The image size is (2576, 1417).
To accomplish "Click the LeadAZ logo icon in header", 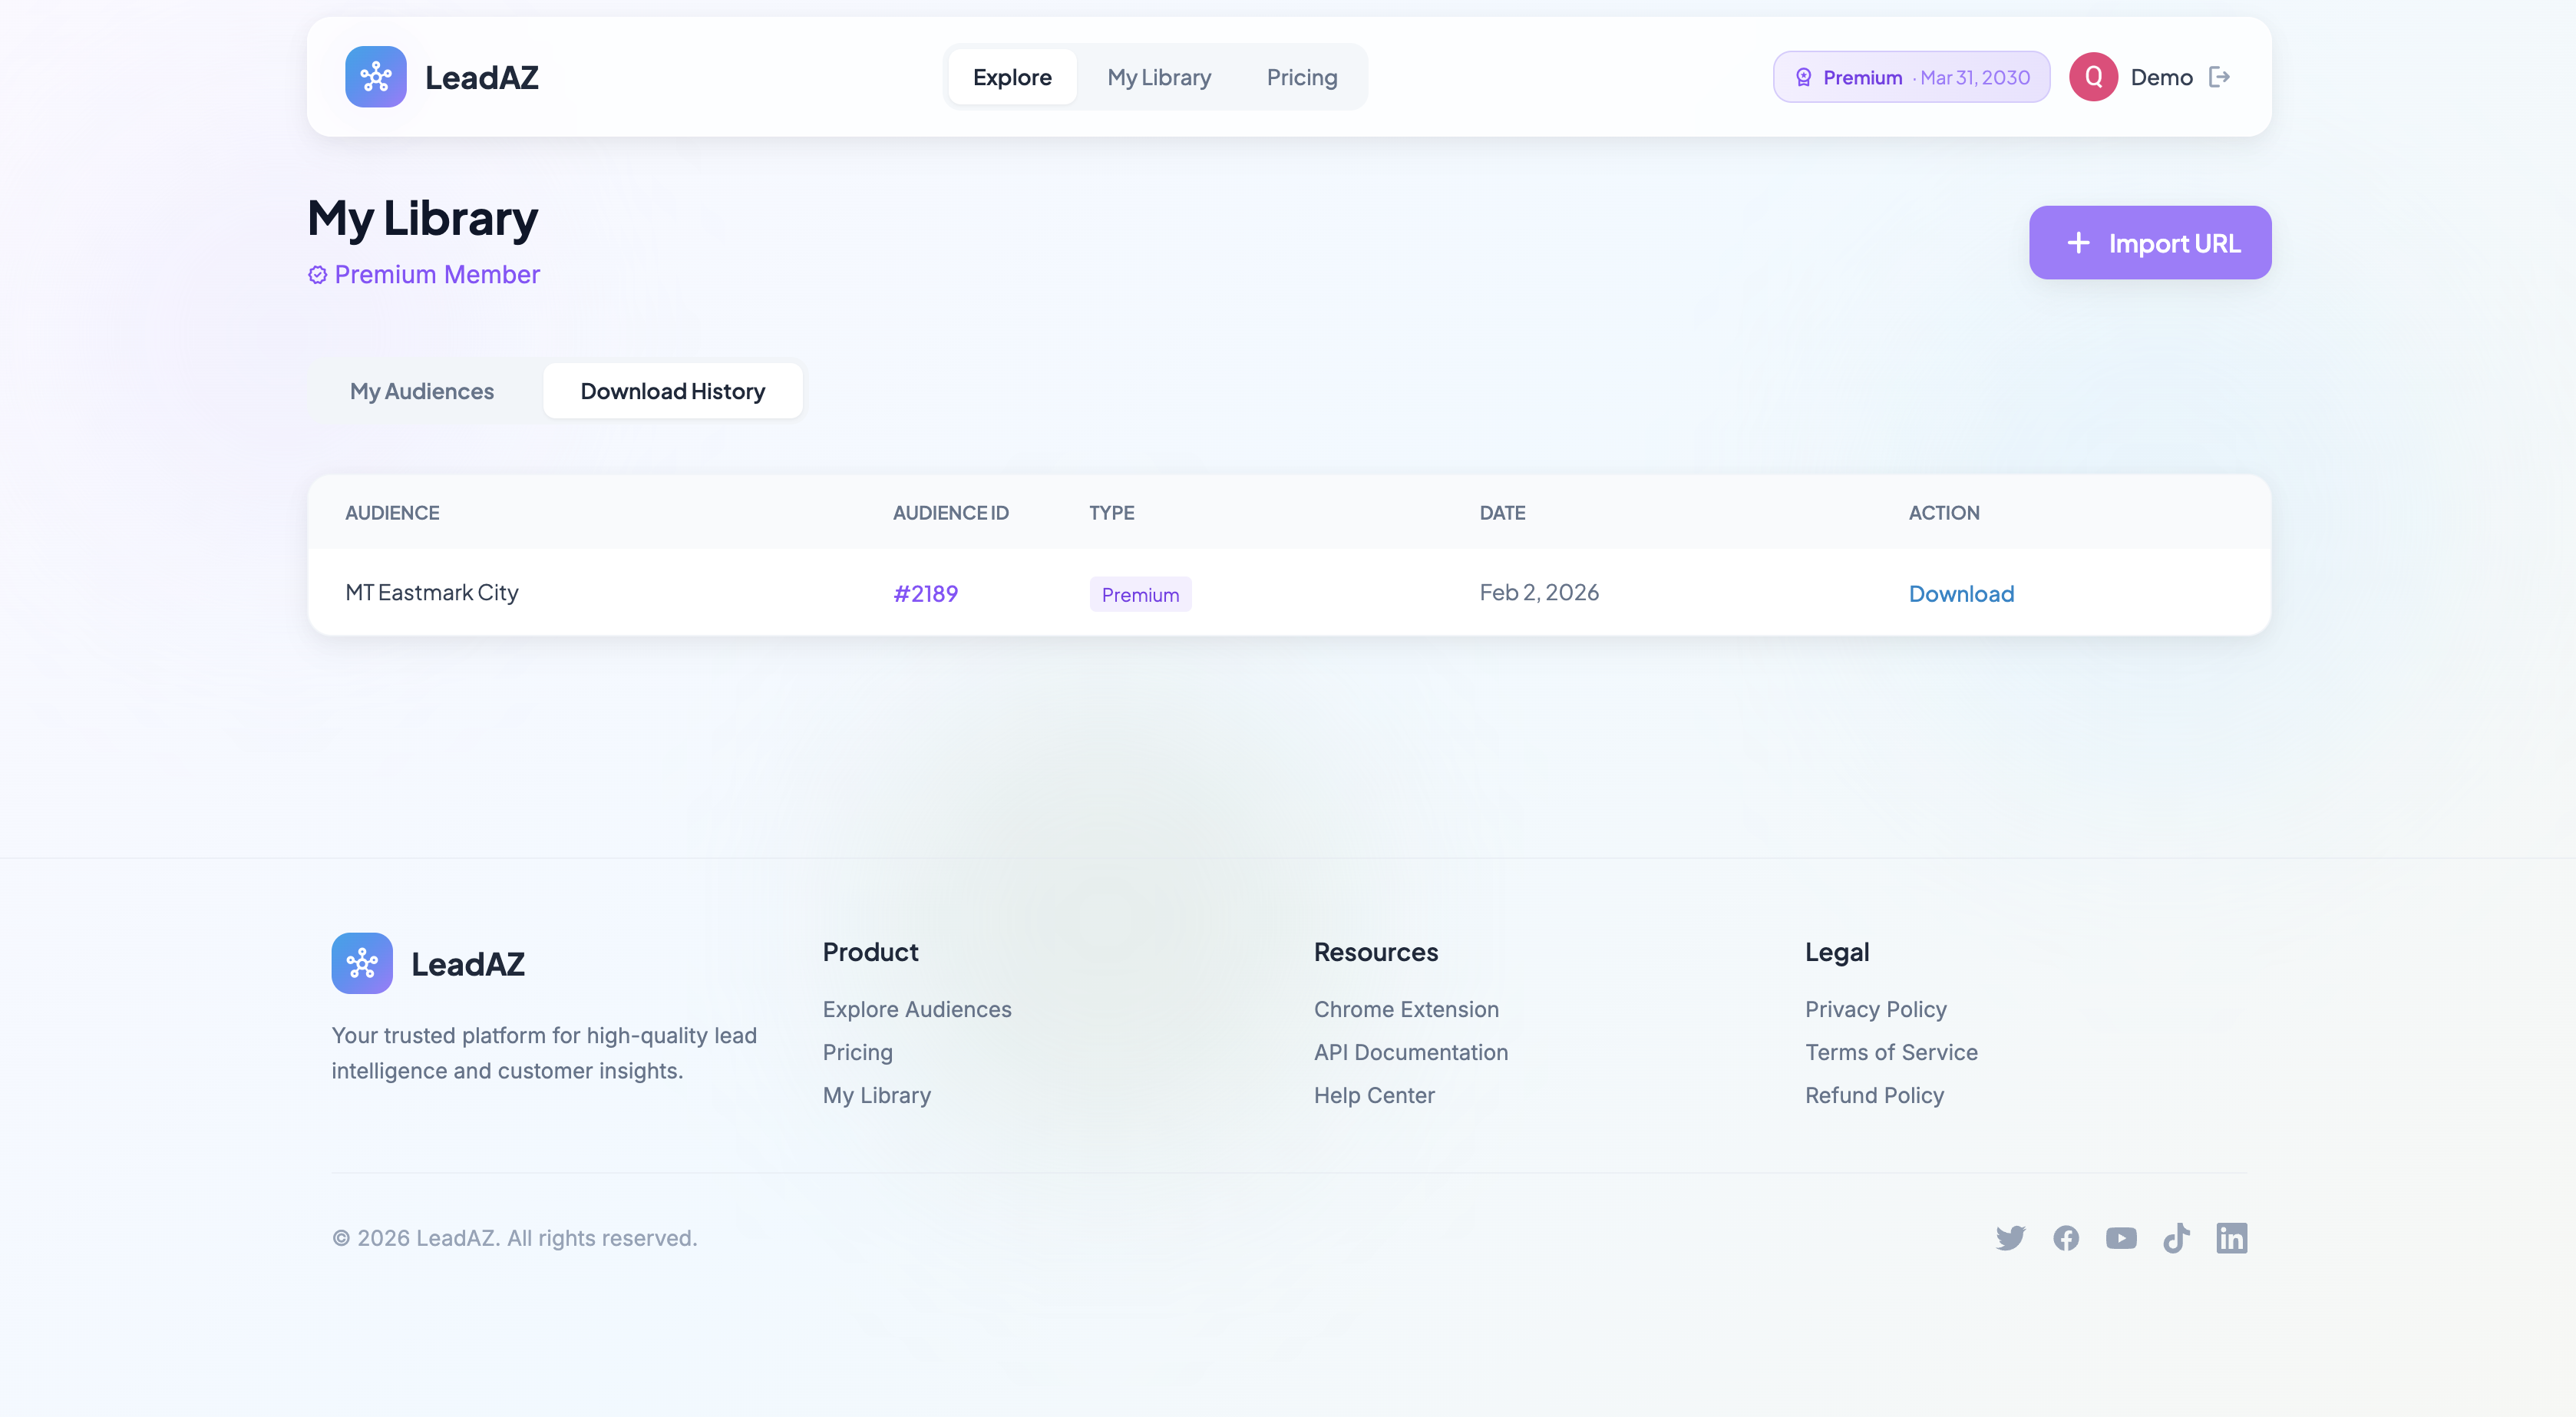I will [375, 77].
